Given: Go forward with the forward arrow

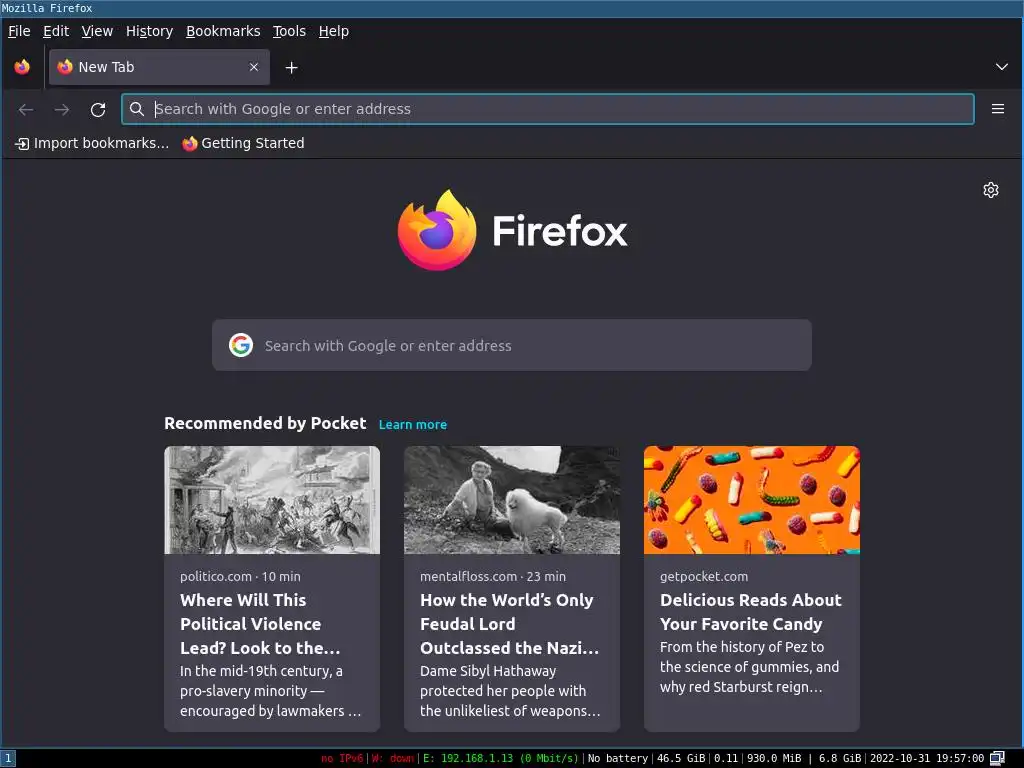Looking at the screenshot, I should [x=62, y=110].
